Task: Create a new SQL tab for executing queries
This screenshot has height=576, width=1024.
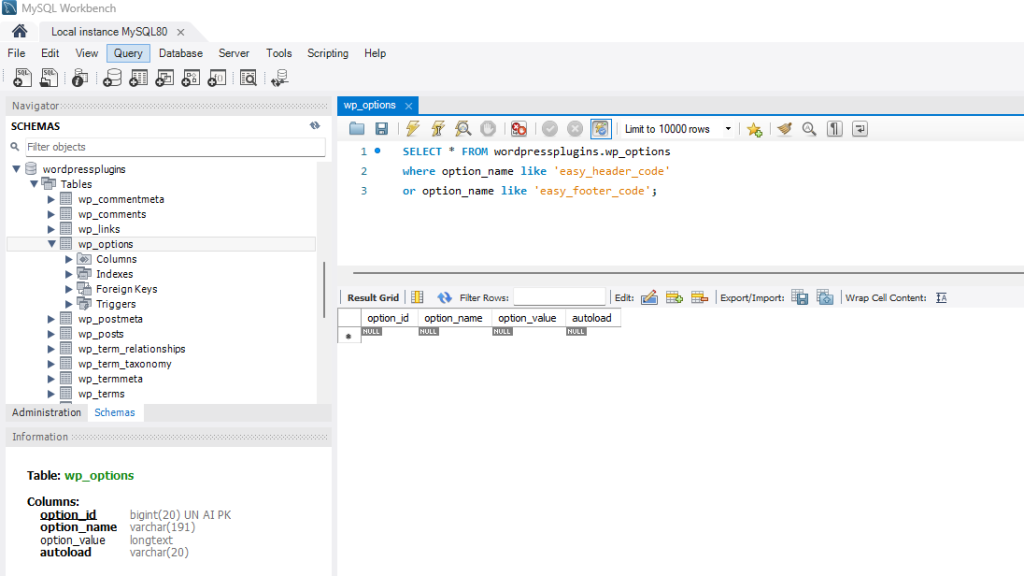Action: point(22,77)
